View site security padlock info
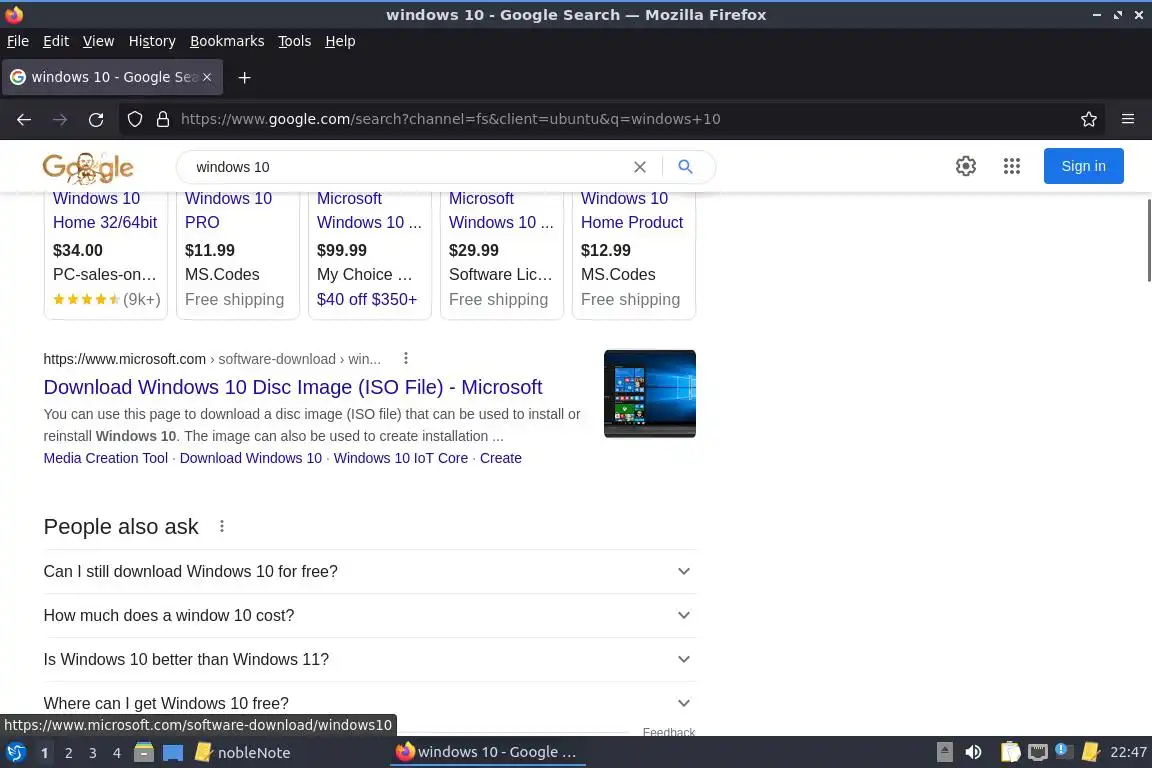This screenshot has height=768, width=1152. (163, 119)
